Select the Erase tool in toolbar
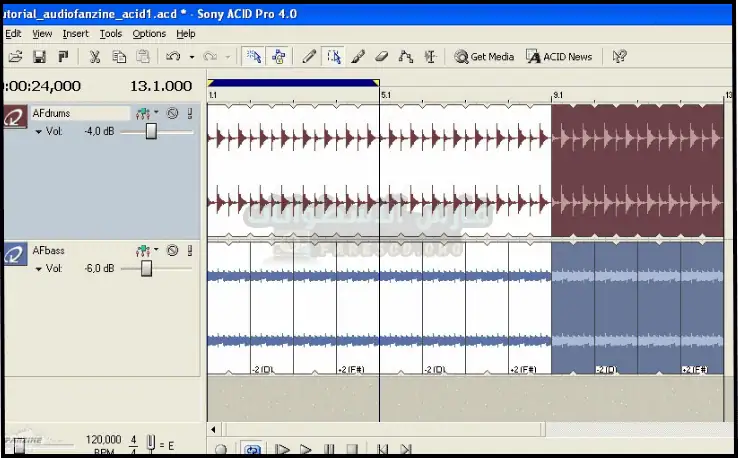Screen dimensions: 738x458 coord(382,57)
